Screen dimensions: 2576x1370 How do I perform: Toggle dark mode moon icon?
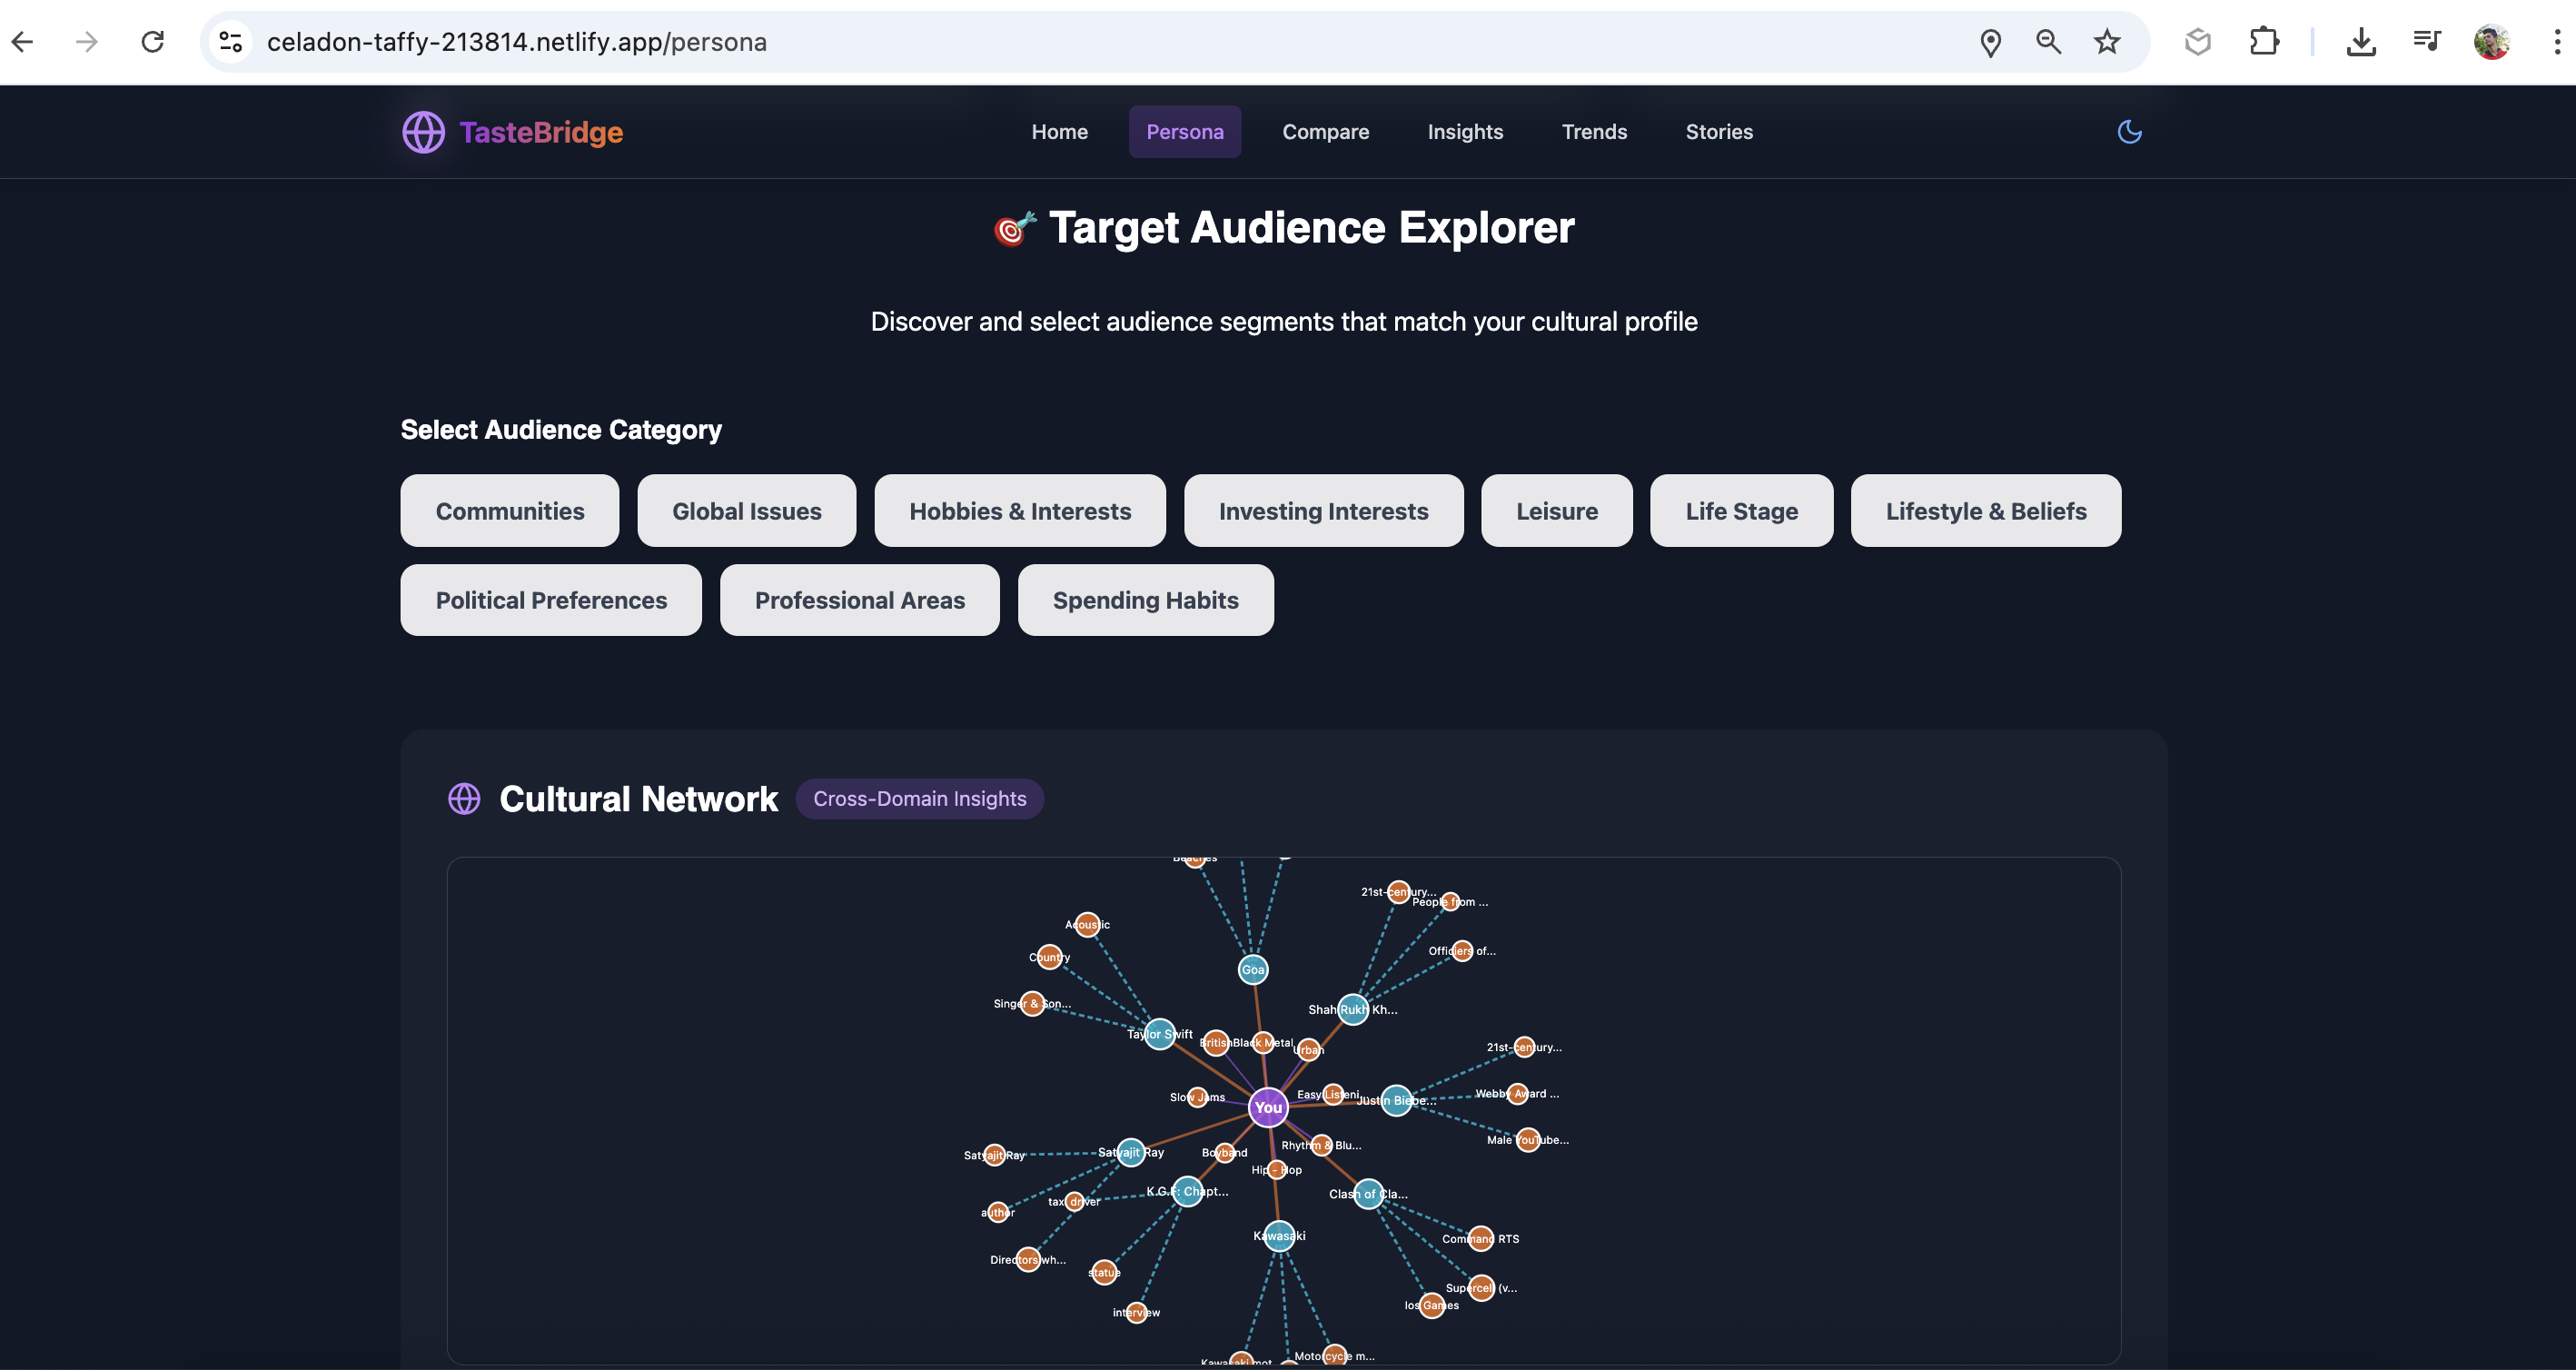[2129, 132]
